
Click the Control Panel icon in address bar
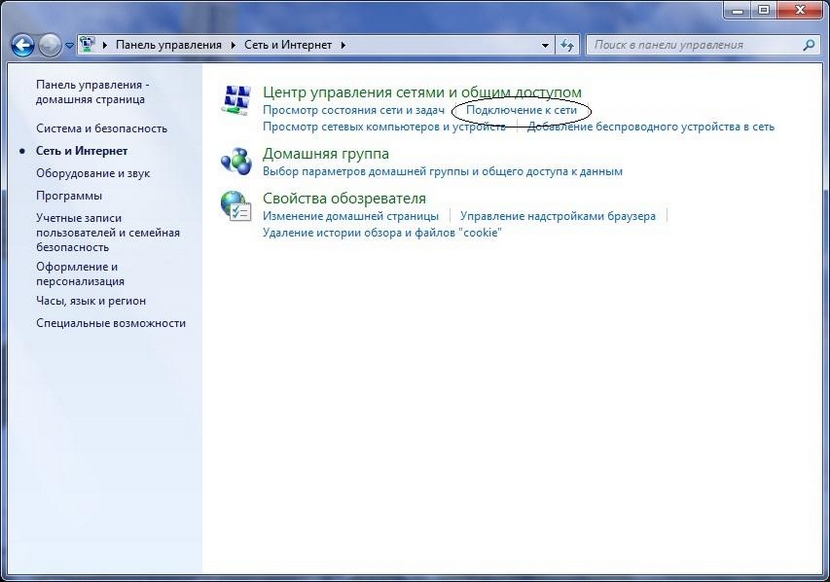click(88, 44)
